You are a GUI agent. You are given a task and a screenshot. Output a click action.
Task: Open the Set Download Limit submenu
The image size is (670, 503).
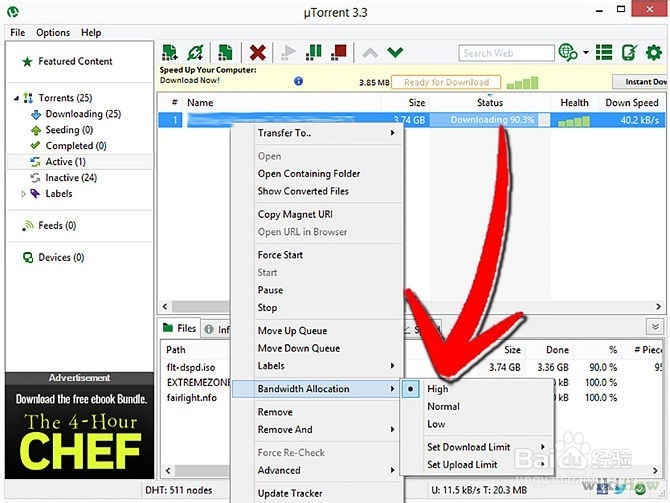click(x=476, y=447)
